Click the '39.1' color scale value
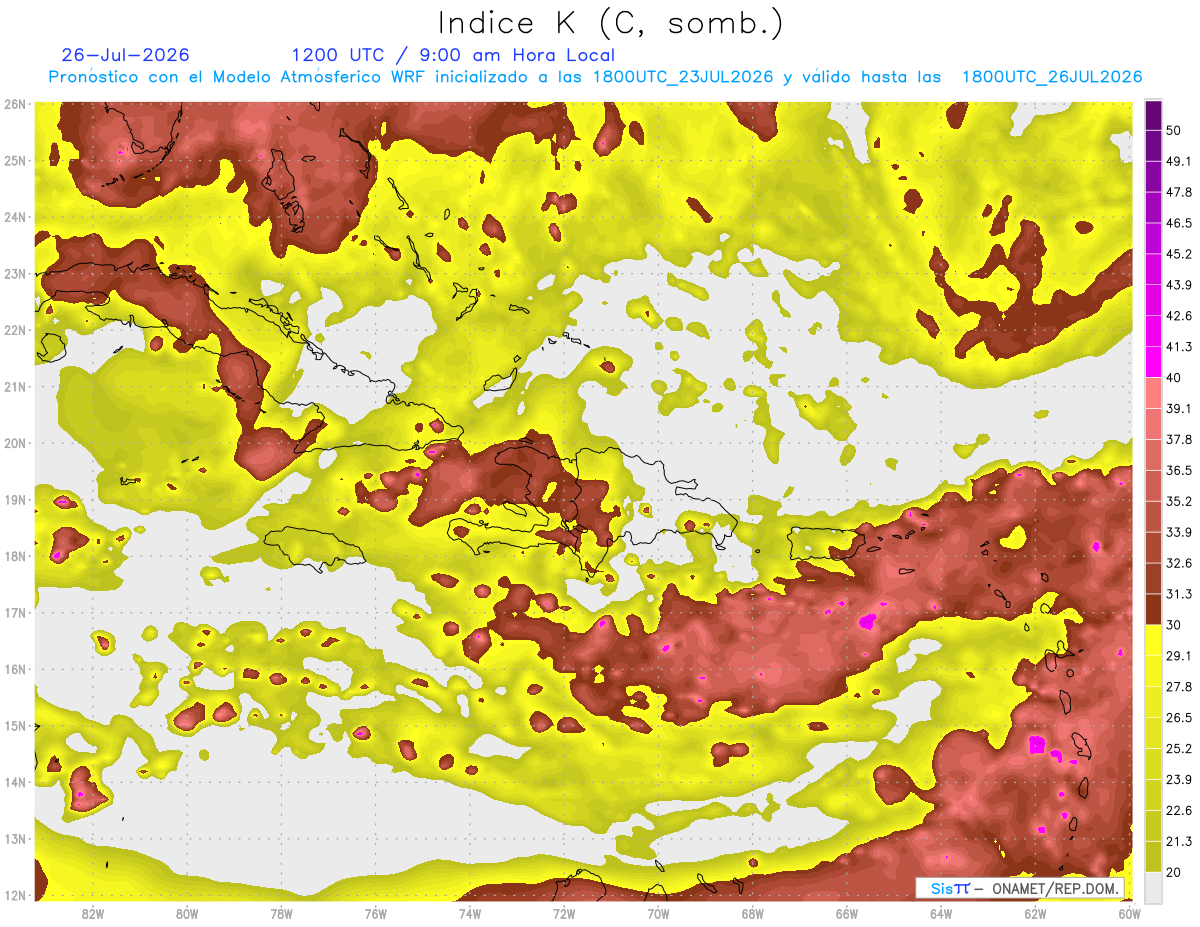Screen dimensions: 1200x927 coord(1179,408)
